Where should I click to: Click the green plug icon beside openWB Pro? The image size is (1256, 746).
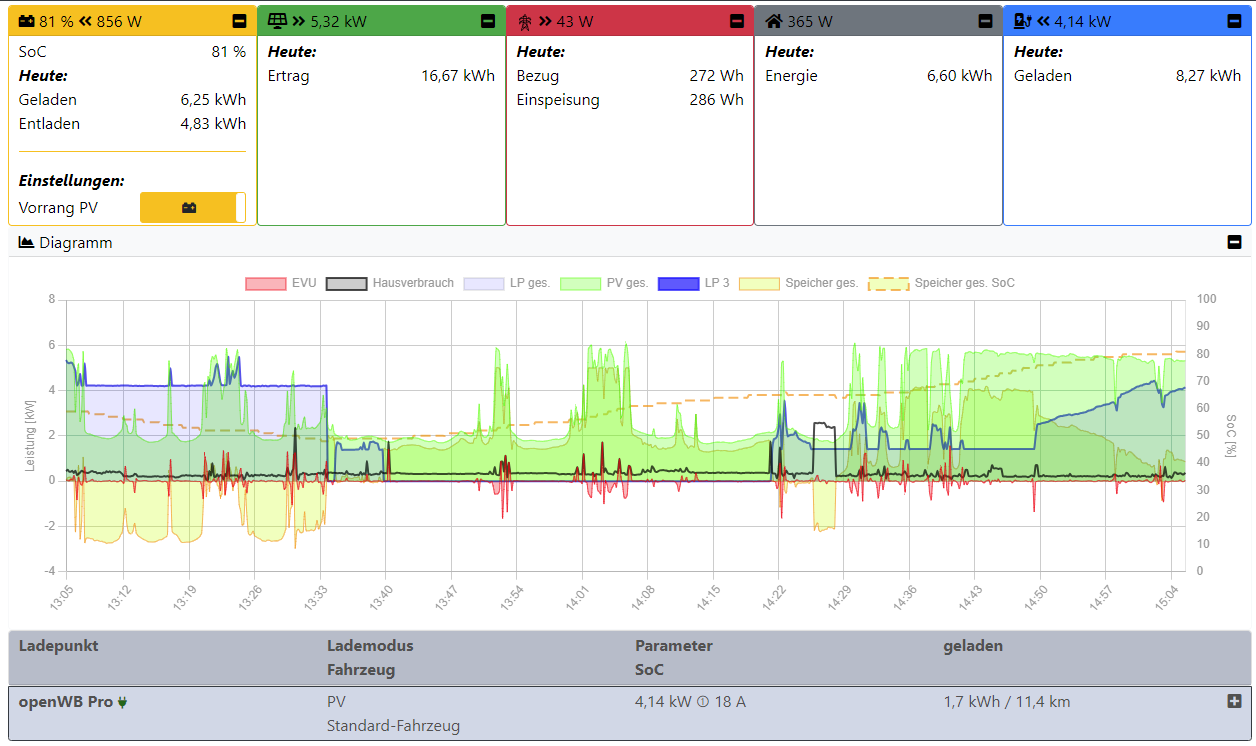pos(123,703)
